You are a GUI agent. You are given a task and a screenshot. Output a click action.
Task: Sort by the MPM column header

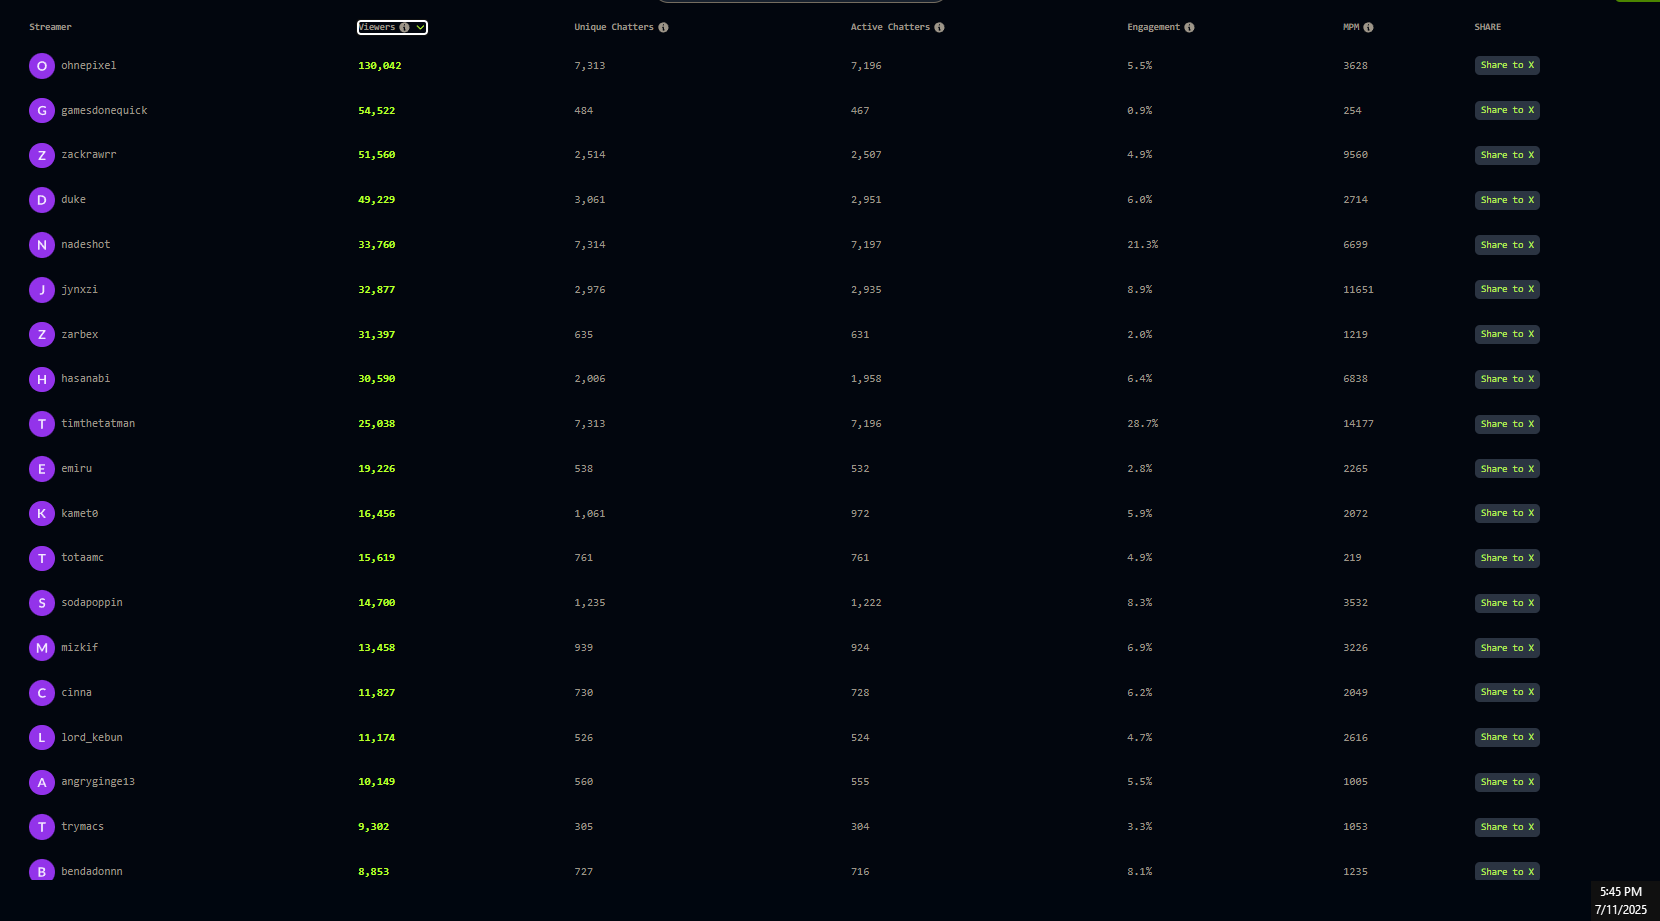[1351, 27]
